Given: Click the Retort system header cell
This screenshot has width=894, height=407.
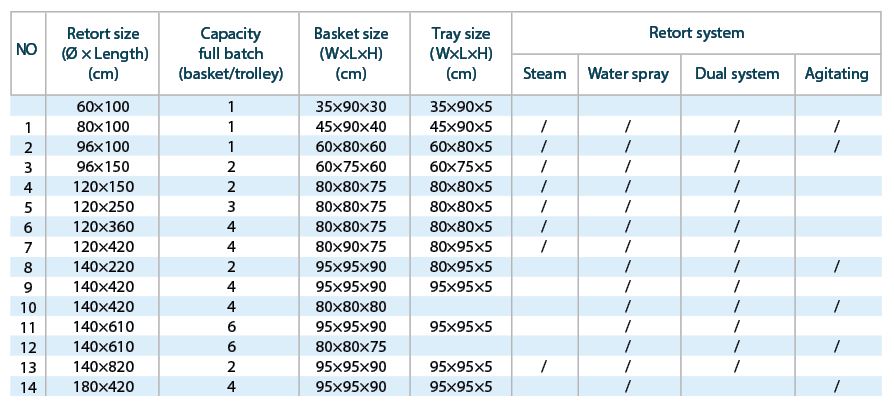Looking at the screenshot, I should (696, 33).
